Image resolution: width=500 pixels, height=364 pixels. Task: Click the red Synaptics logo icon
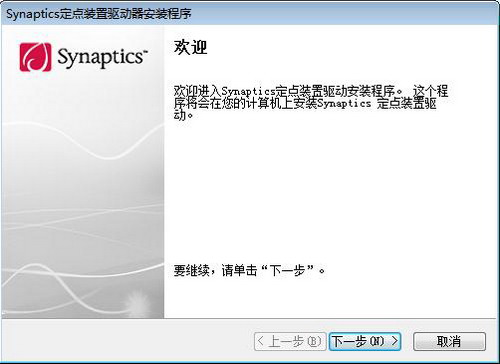pyautogui.click(x=36, y=57)
